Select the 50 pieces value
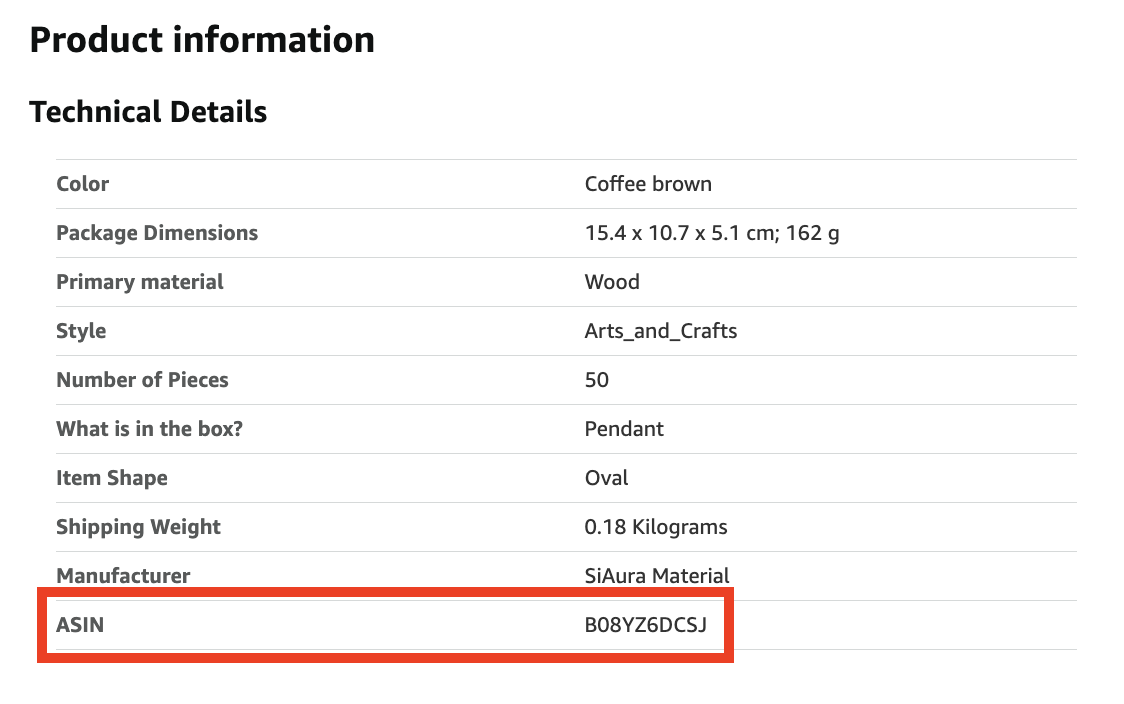 tap(596, 380)
